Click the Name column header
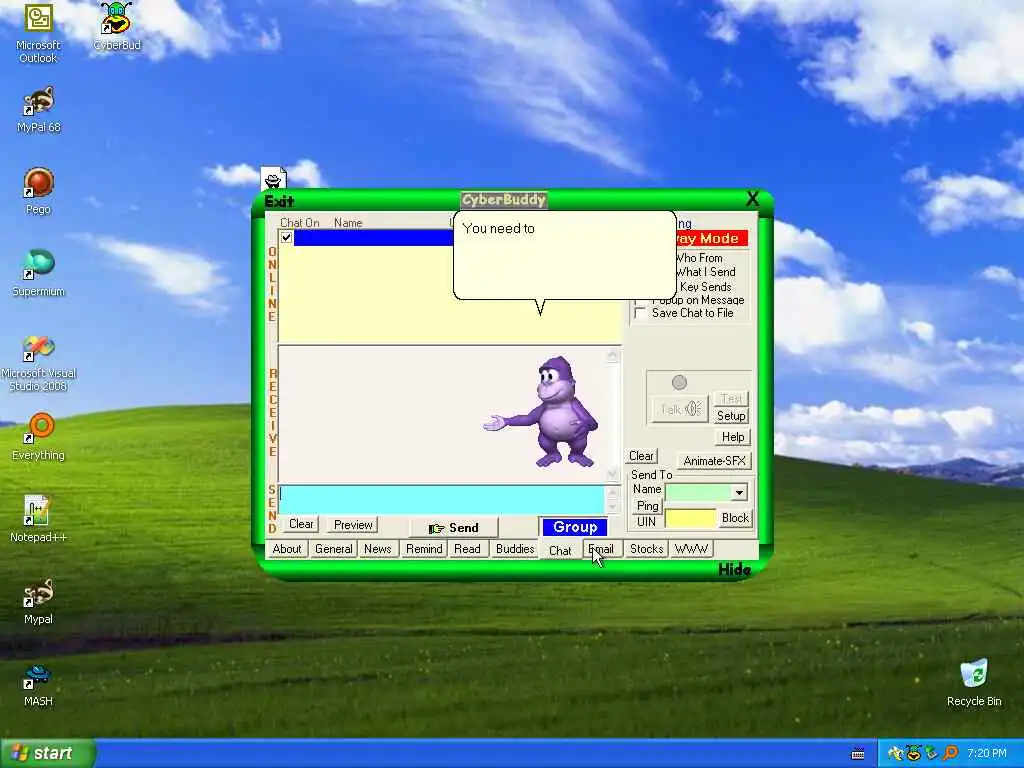This screenshot has height=768, width=1024. [x=348, y=223]
